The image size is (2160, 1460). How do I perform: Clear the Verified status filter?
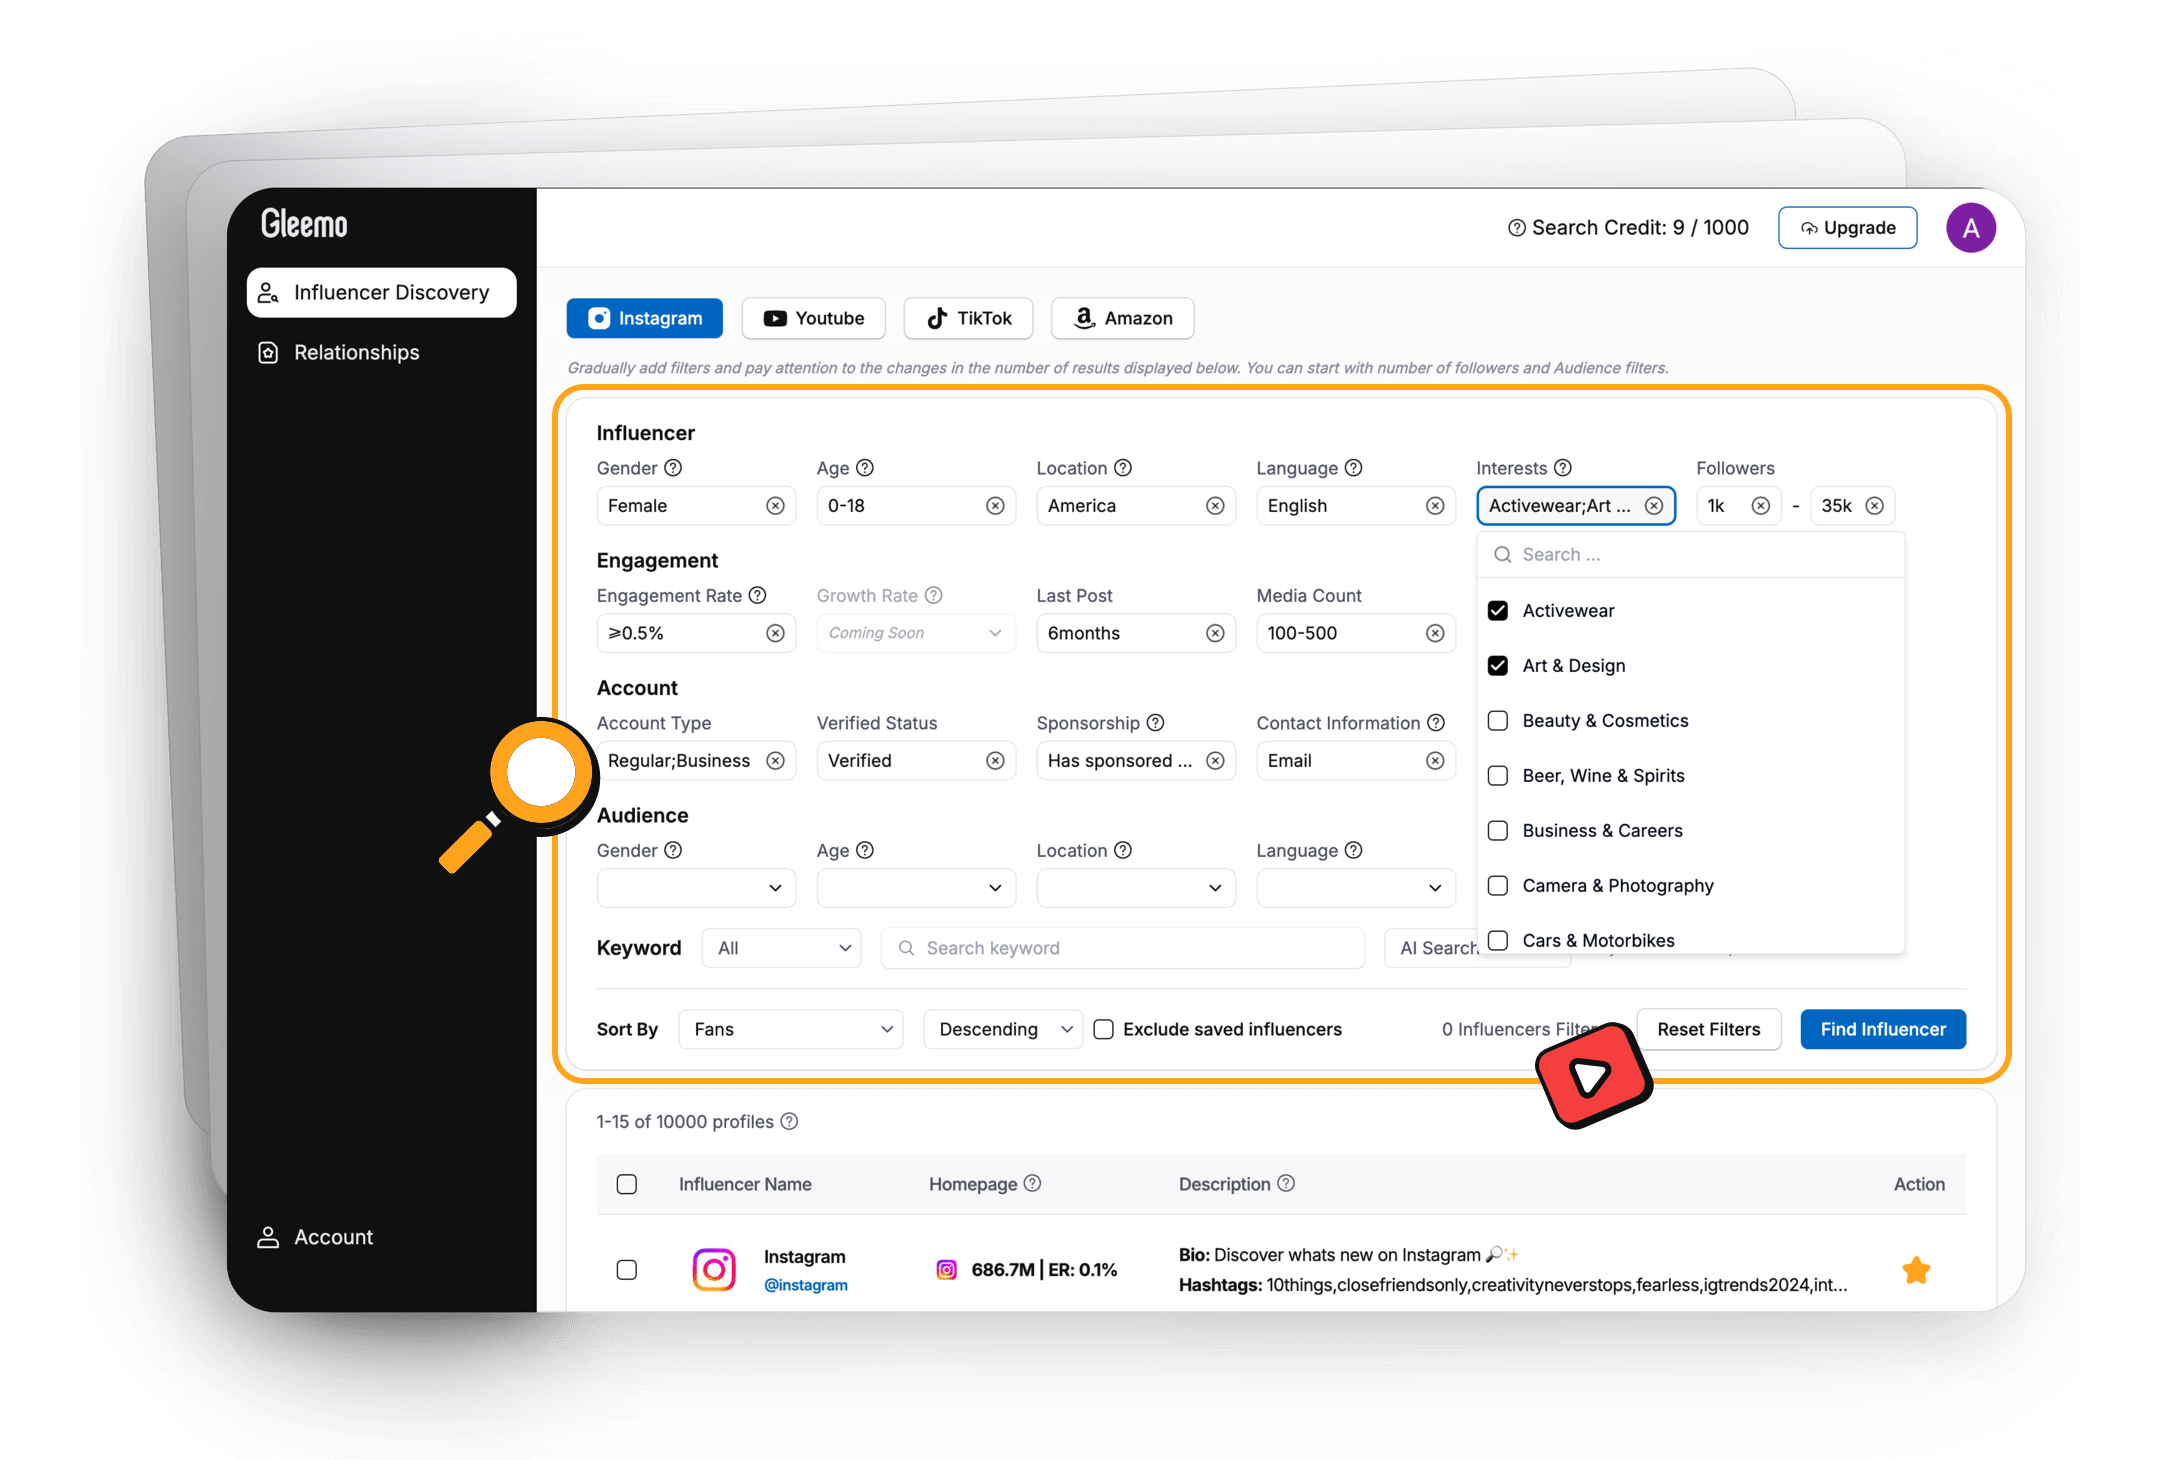coord(995,761)
